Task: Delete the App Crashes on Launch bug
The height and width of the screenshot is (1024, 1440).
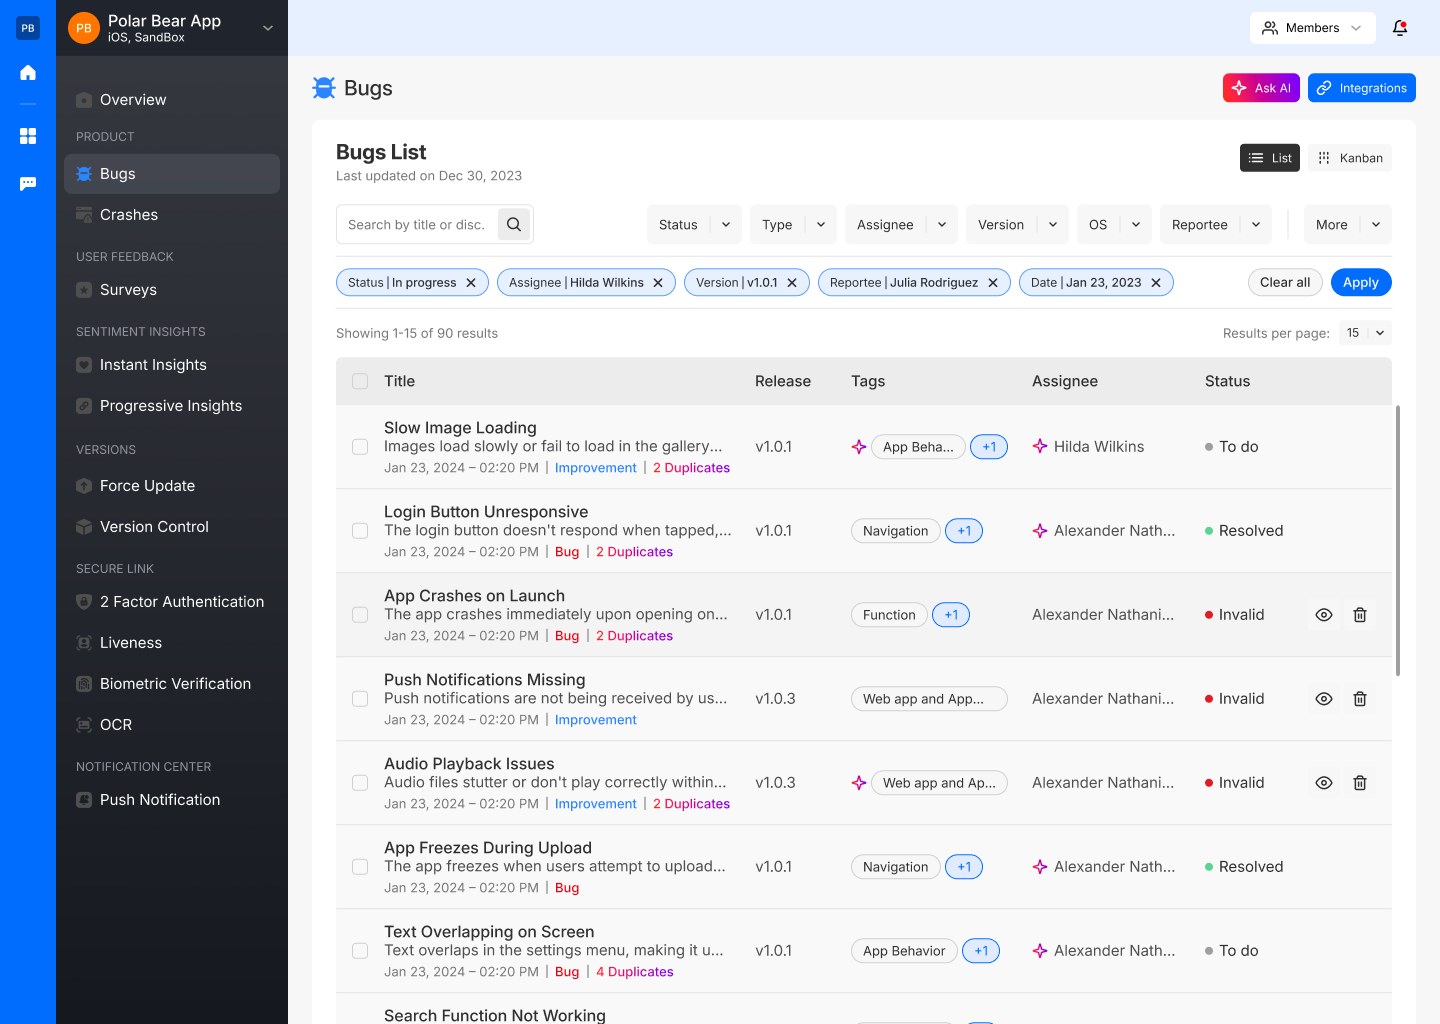Action: [x=1360, y=615]
